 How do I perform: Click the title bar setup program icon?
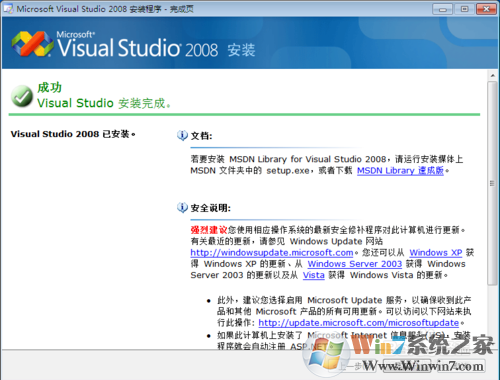click(x=8, y=8)
